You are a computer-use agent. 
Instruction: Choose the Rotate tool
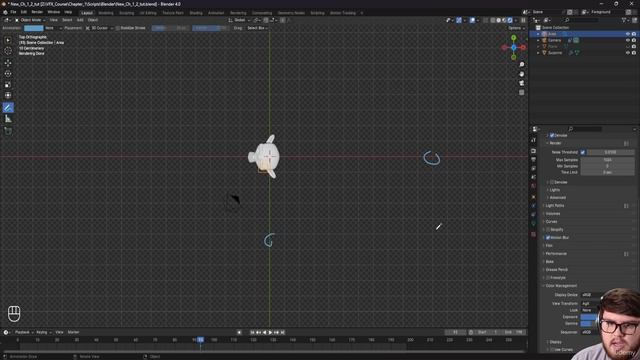click(x=8, y=74)
